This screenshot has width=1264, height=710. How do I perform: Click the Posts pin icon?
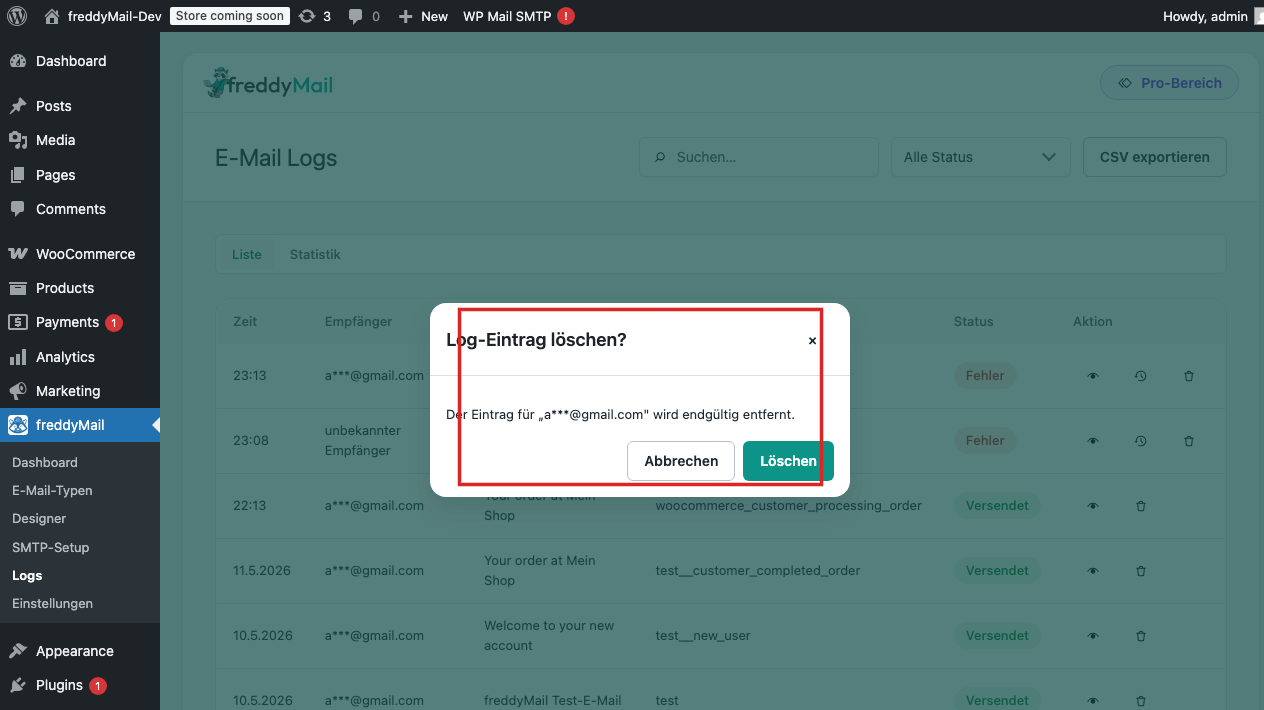[18, 106]
